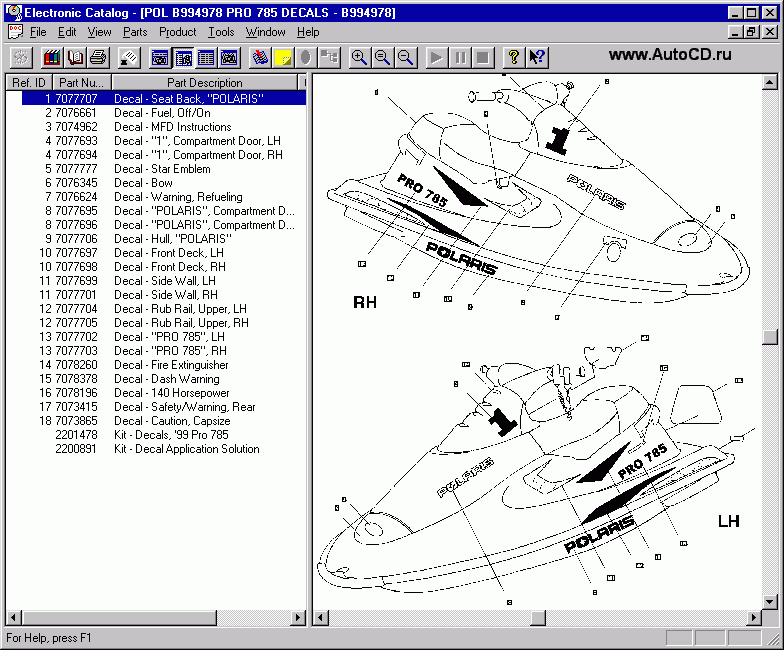
Task: Click the magnifier with horizontal lines icon
Action: click(x=382, y=58)
